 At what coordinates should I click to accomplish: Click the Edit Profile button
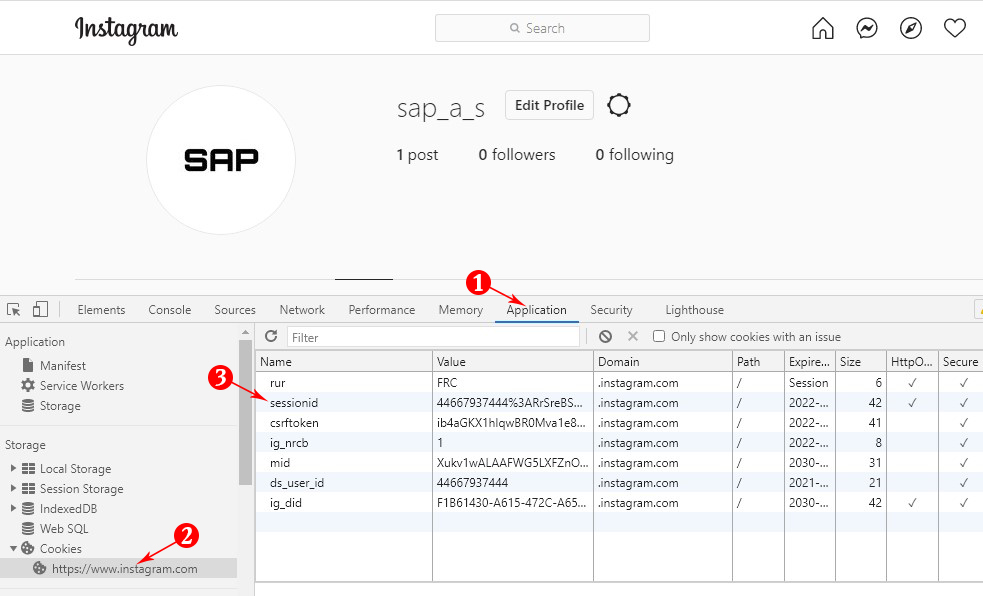tap(549, 105)
